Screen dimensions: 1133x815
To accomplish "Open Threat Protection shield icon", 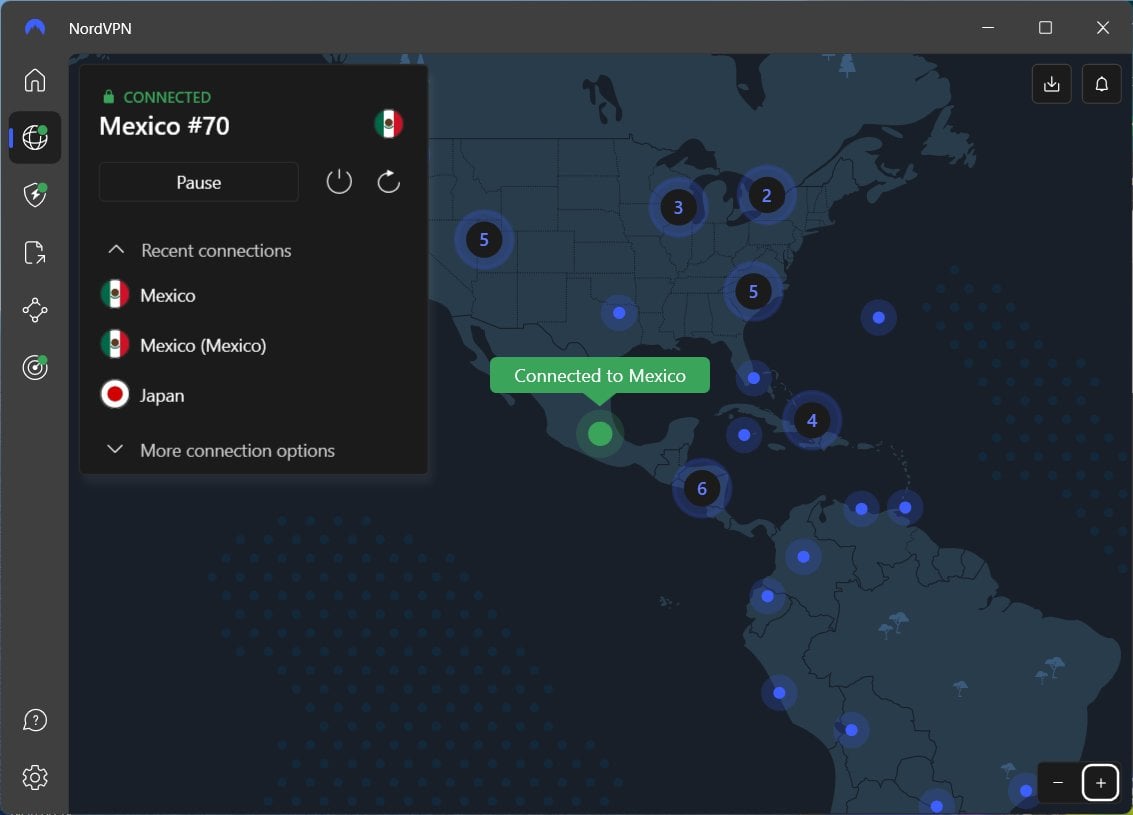I will pos(35,195).
